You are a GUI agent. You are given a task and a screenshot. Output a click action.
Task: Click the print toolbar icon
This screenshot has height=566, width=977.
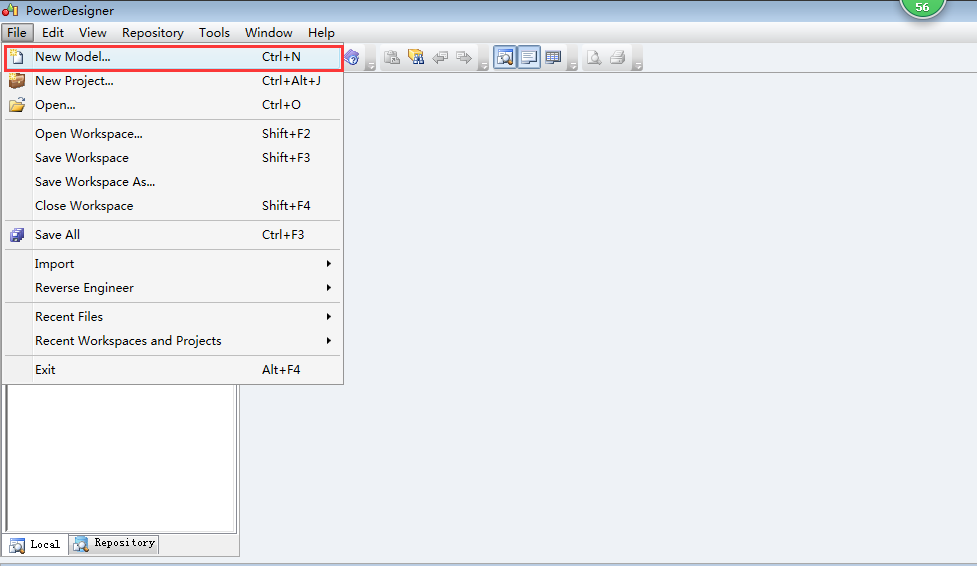(617, 57)
